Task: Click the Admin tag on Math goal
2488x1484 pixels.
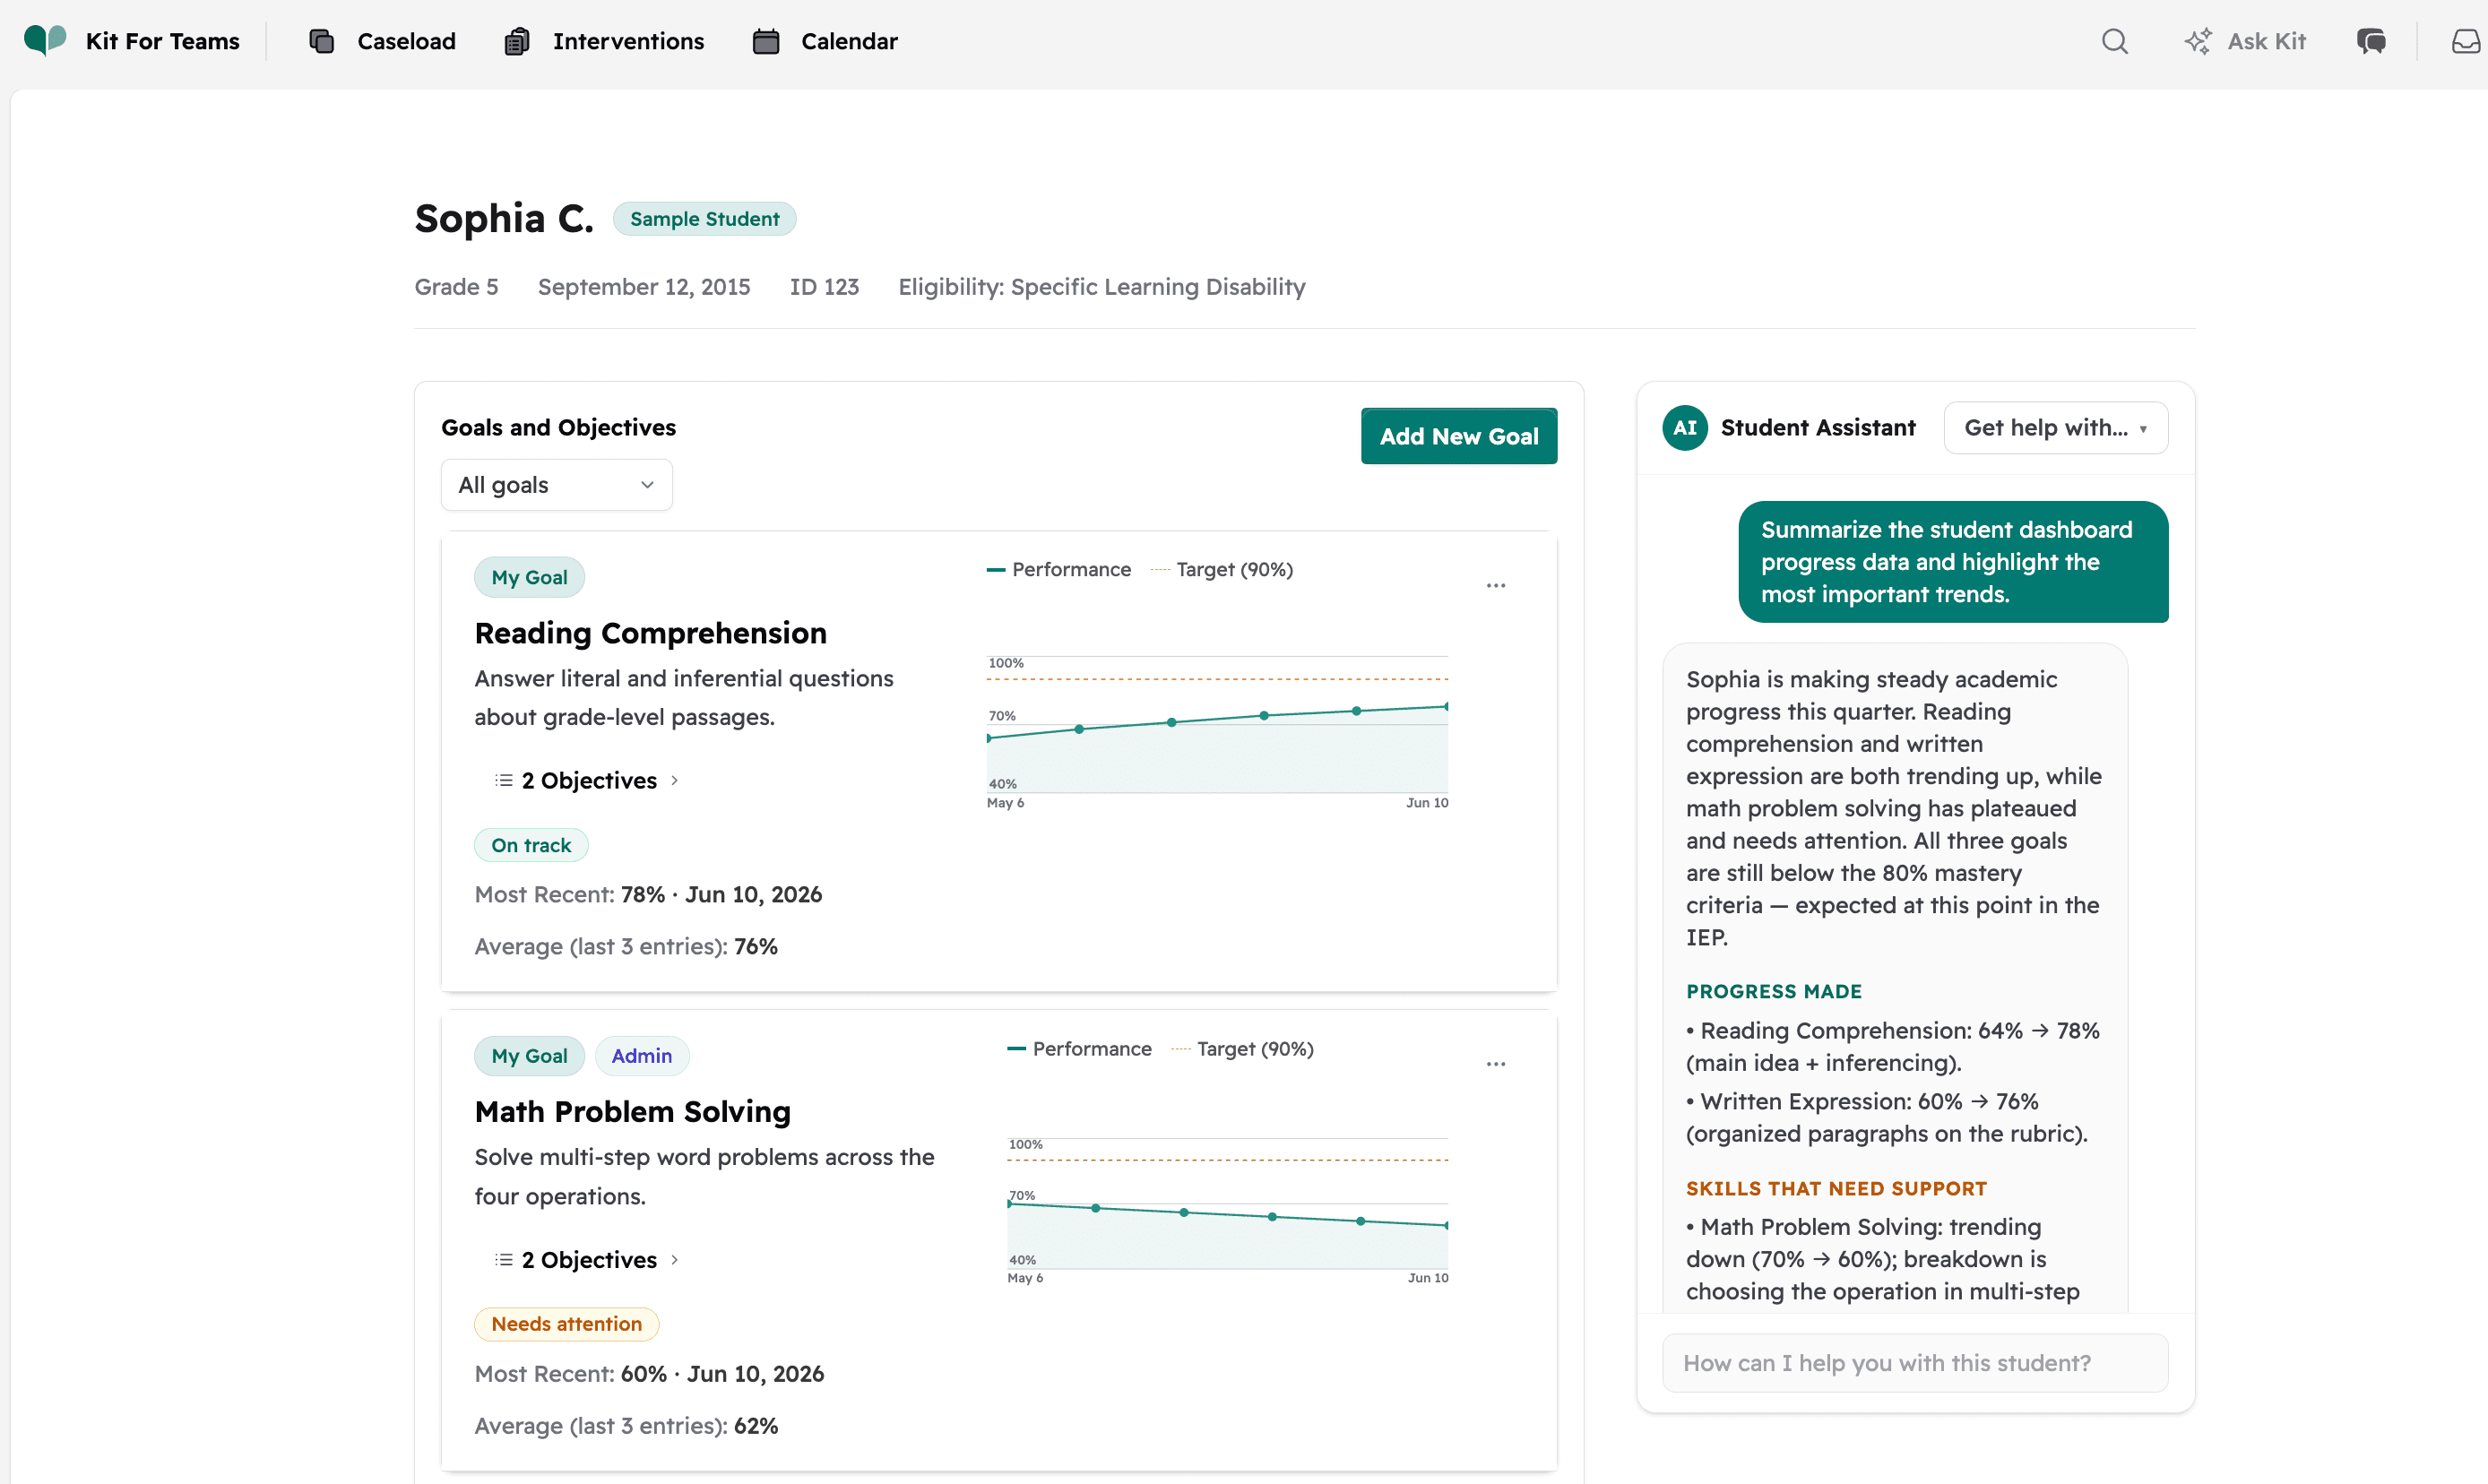Action: 642,1056
